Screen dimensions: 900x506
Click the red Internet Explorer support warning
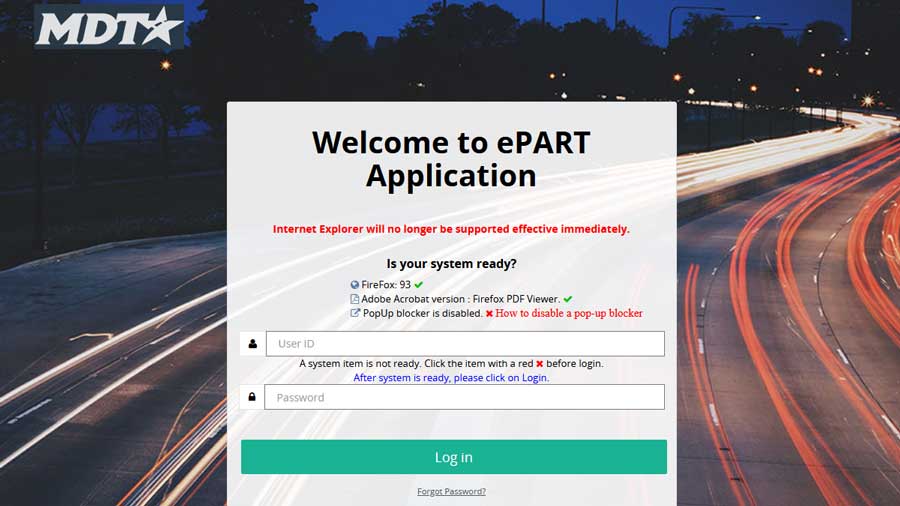451,229
